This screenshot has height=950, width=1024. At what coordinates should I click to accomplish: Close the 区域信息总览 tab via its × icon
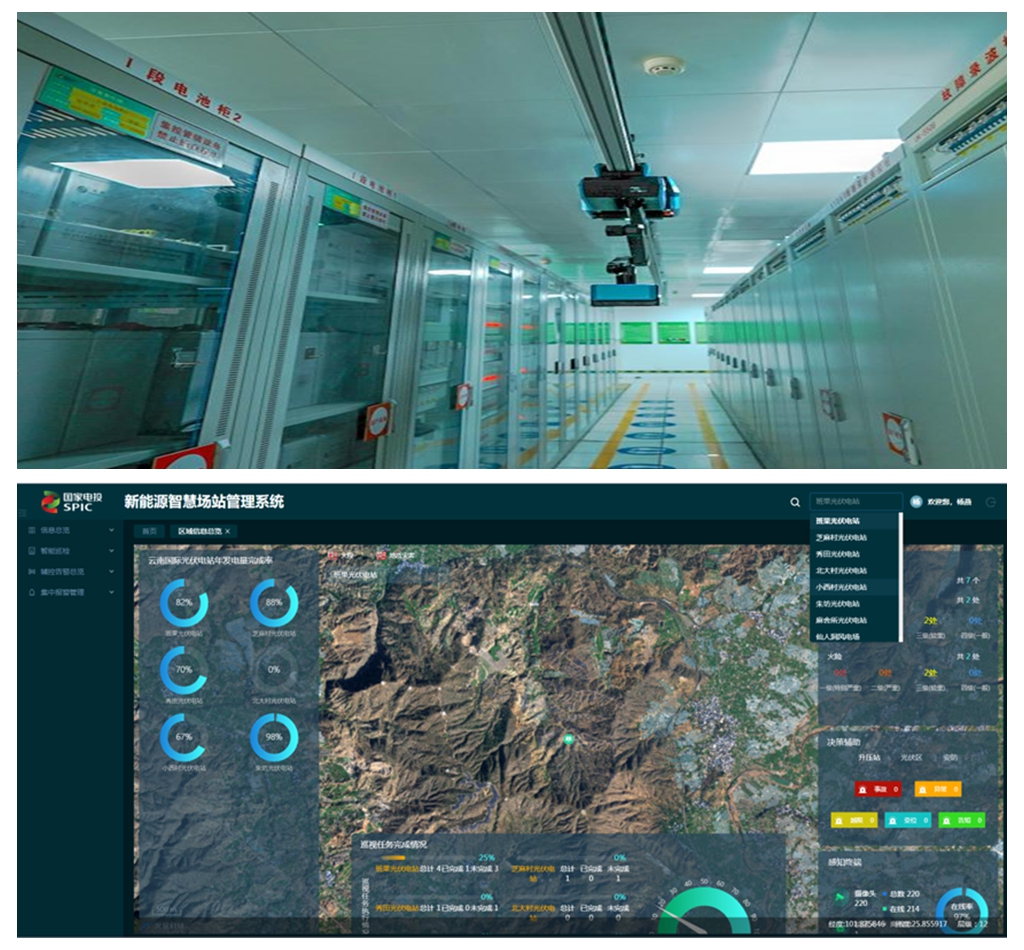click(x=227, y=531)
